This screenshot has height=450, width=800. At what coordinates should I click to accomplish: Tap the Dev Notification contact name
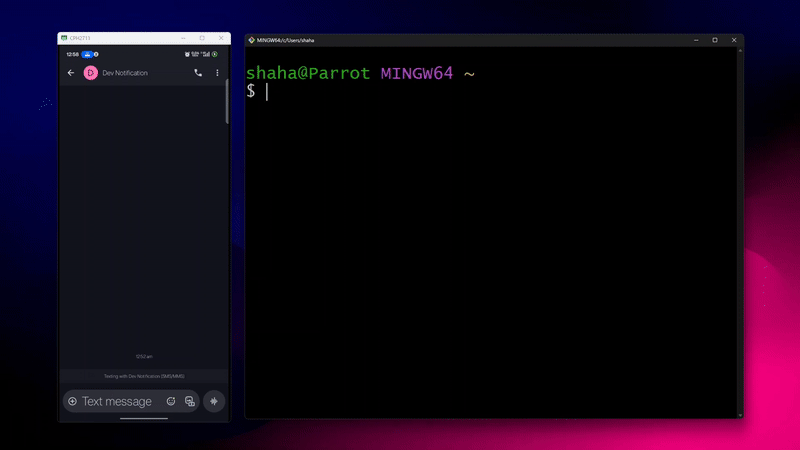tap(125, 73)
